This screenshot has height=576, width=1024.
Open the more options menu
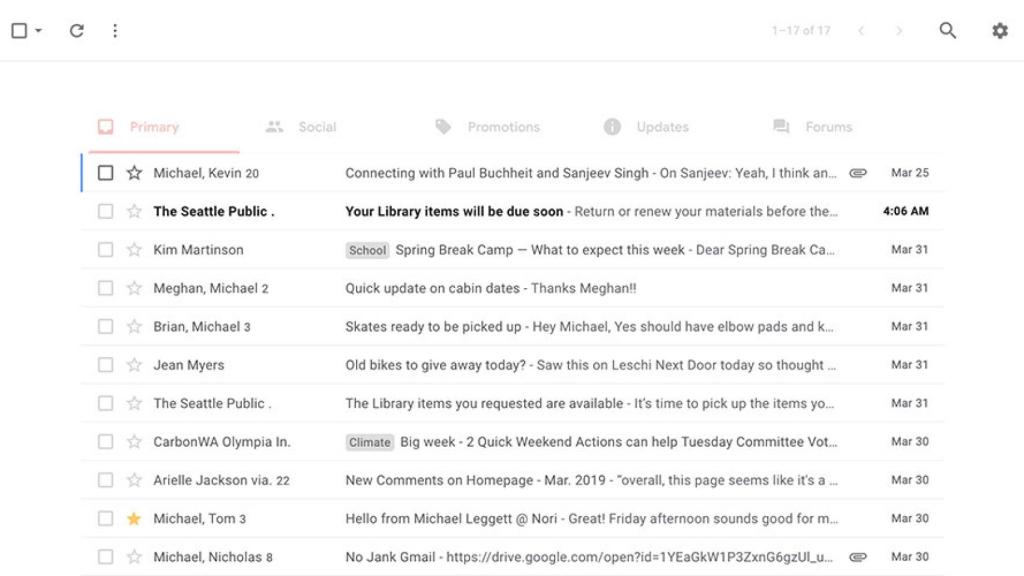(x=115, y=30)
